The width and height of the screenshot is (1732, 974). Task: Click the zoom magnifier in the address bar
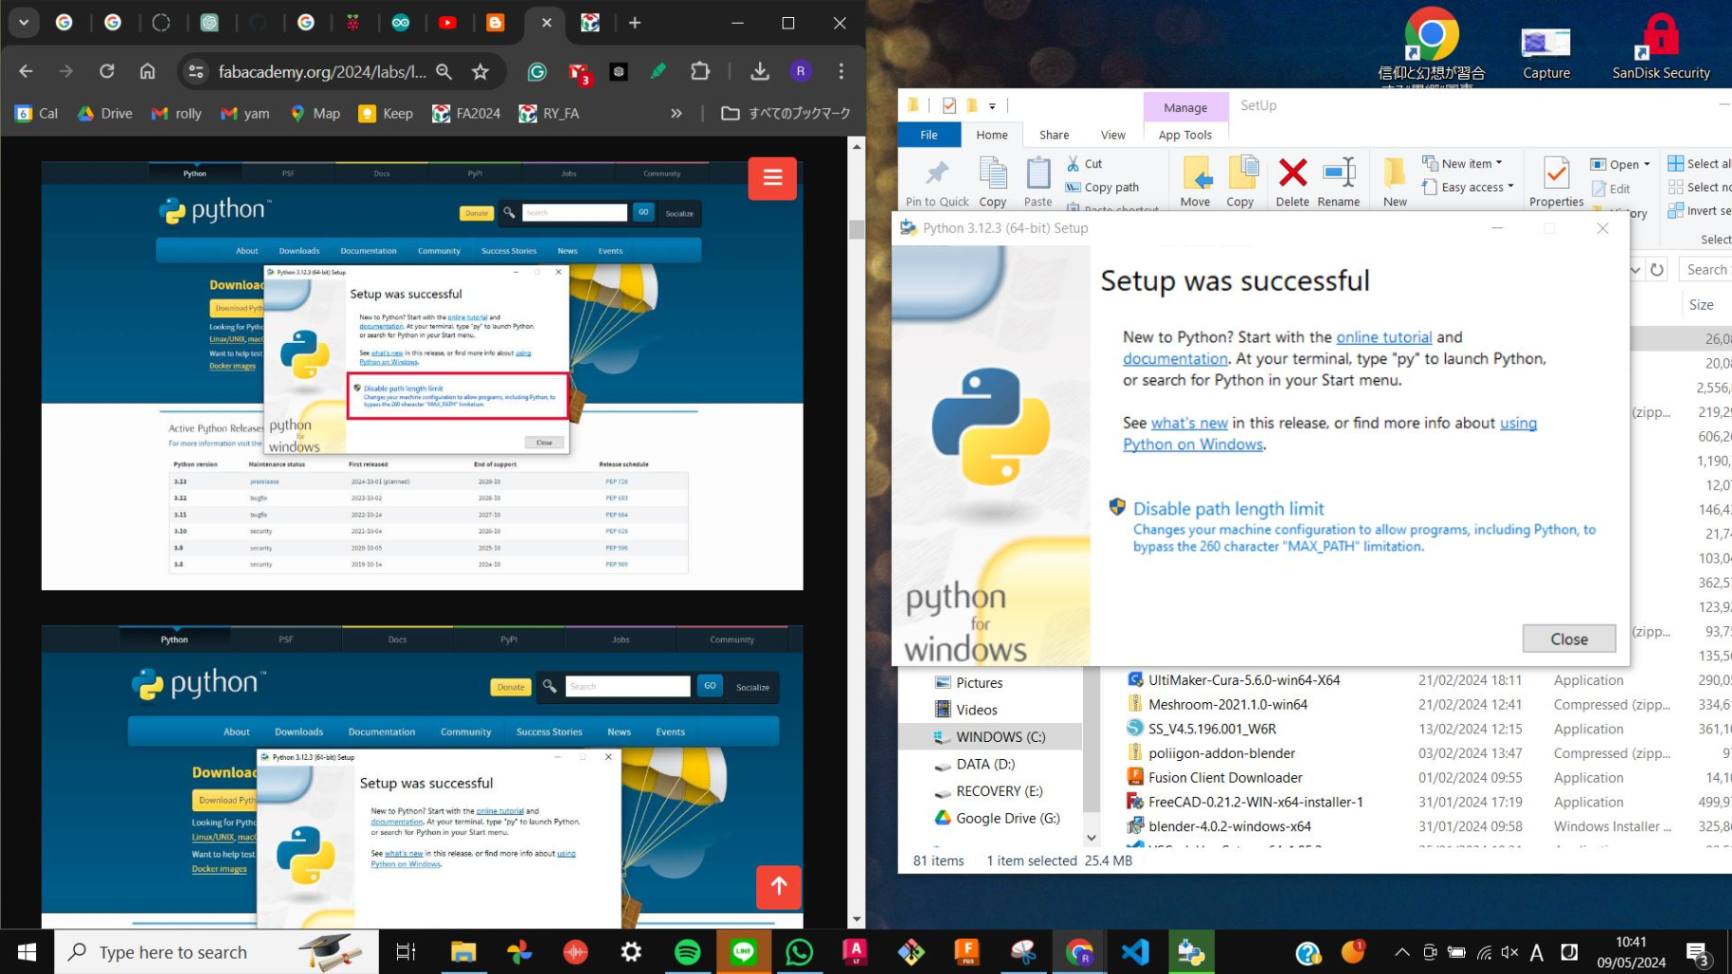(x=444, y=71)
